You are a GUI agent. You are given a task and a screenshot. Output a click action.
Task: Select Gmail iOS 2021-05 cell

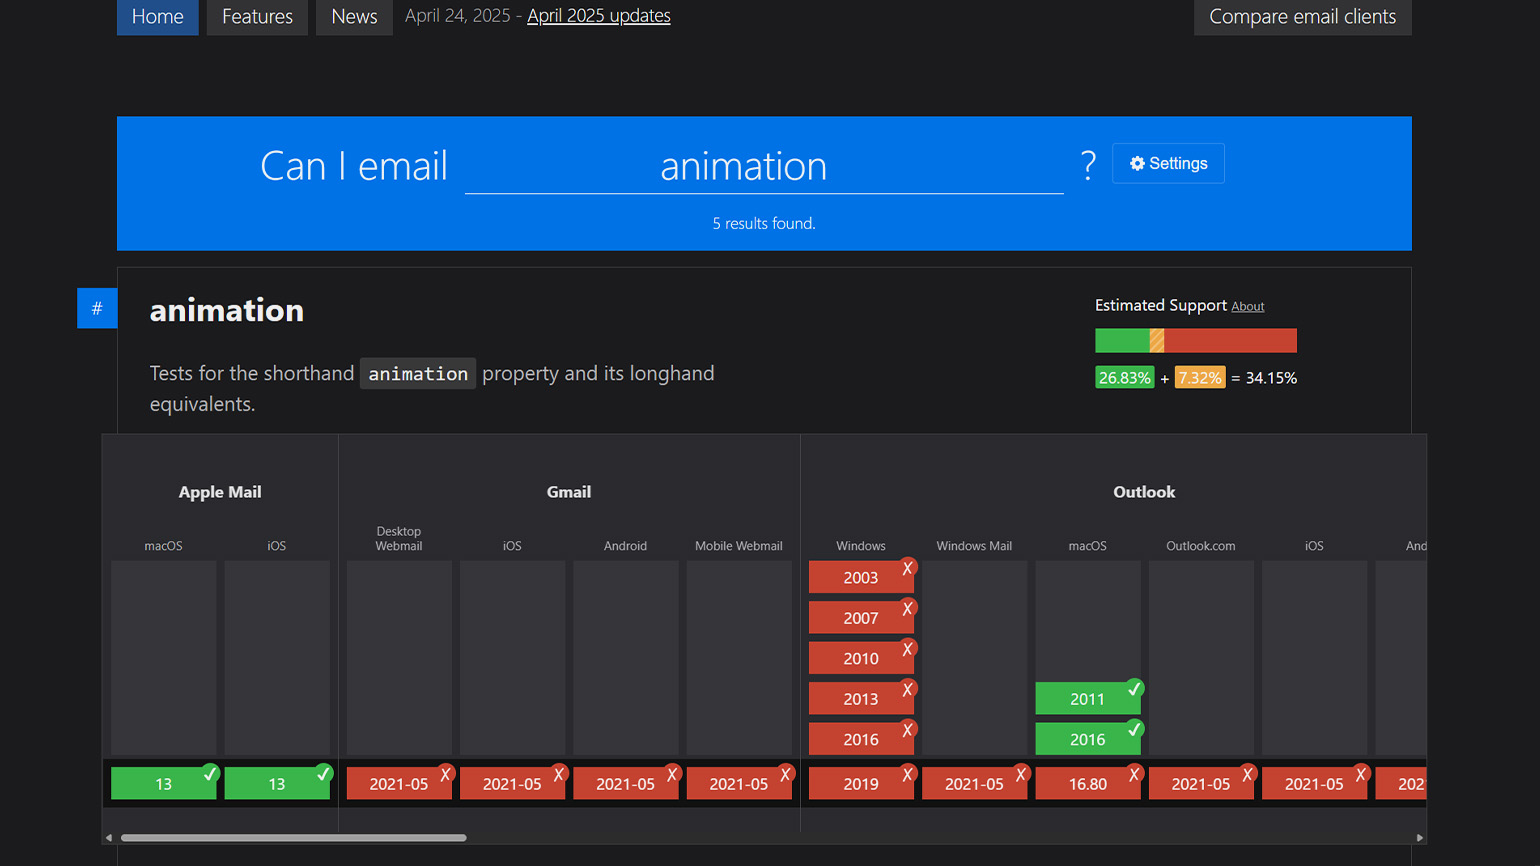click(x=512, y=783)
